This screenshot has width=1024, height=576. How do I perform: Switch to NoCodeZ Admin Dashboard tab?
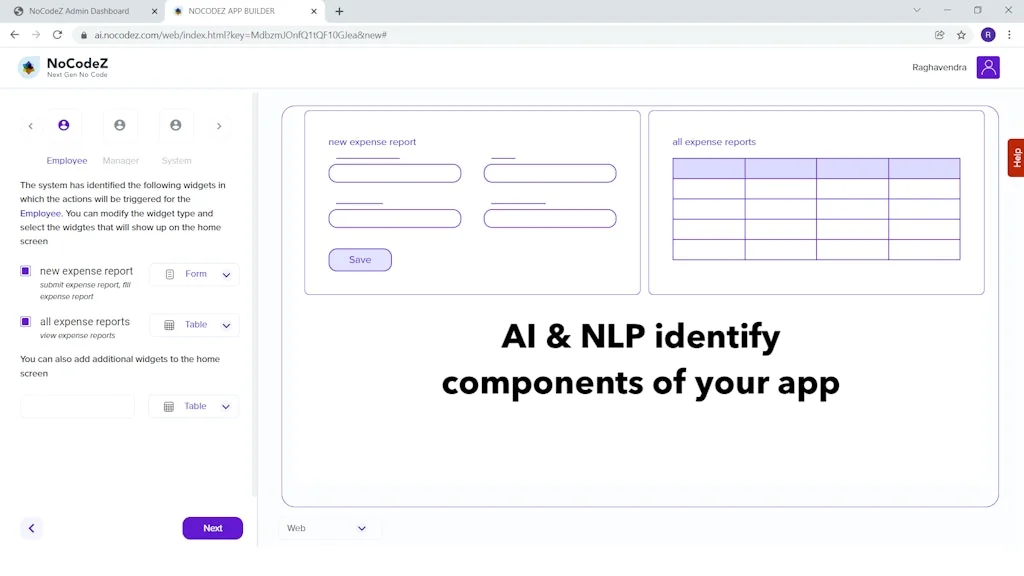80,11
